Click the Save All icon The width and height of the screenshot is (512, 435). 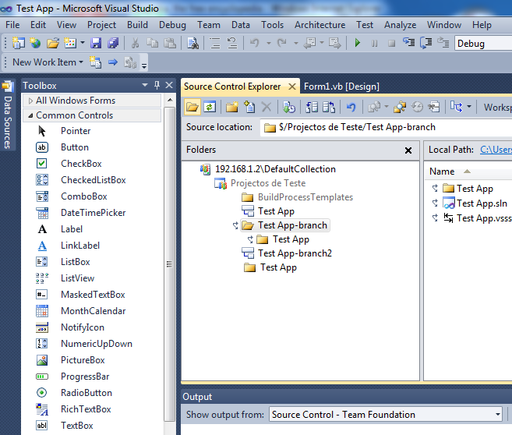(x=113, y=43)
